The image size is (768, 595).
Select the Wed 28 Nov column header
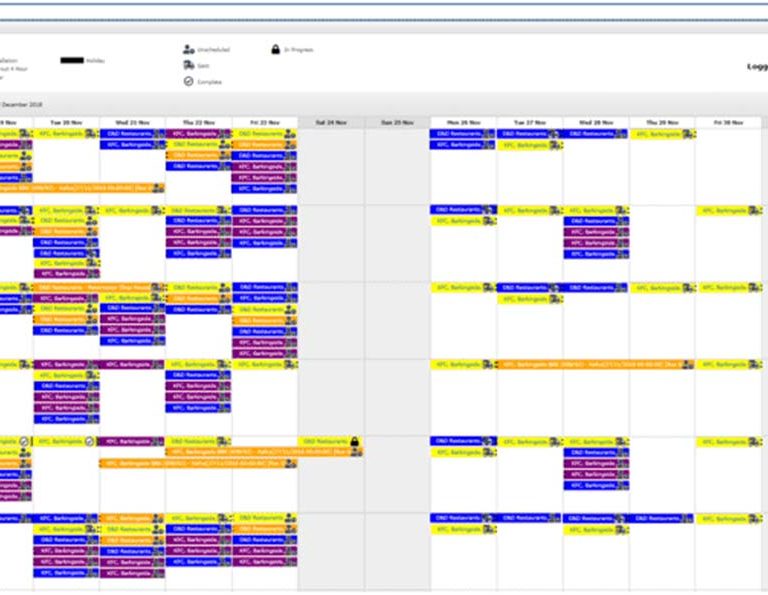point(596,122)
